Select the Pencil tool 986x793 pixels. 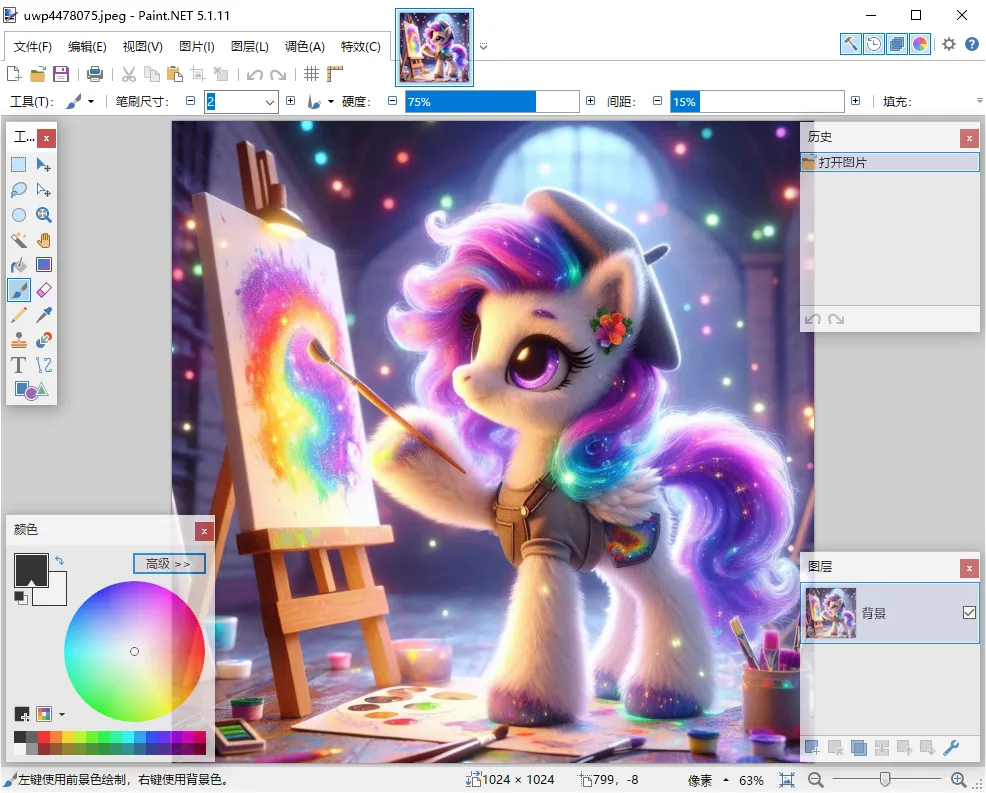point(19,315)
